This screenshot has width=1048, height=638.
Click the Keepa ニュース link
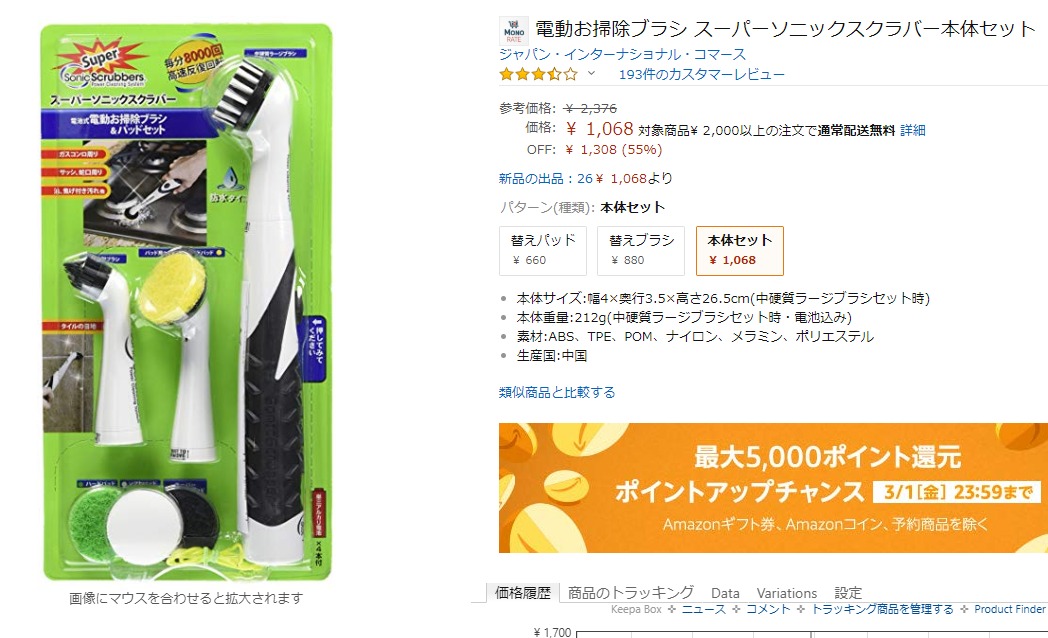click(704, 609)
